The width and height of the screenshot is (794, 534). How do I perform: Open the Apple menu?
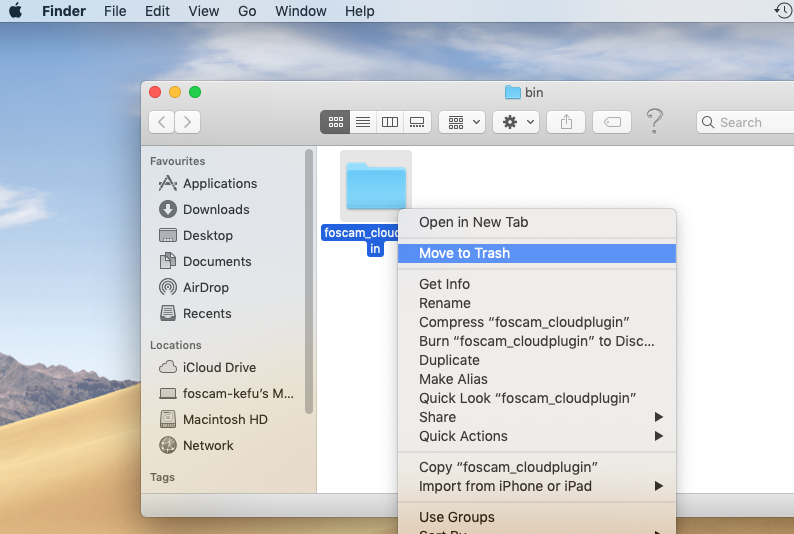coord(15,10)
